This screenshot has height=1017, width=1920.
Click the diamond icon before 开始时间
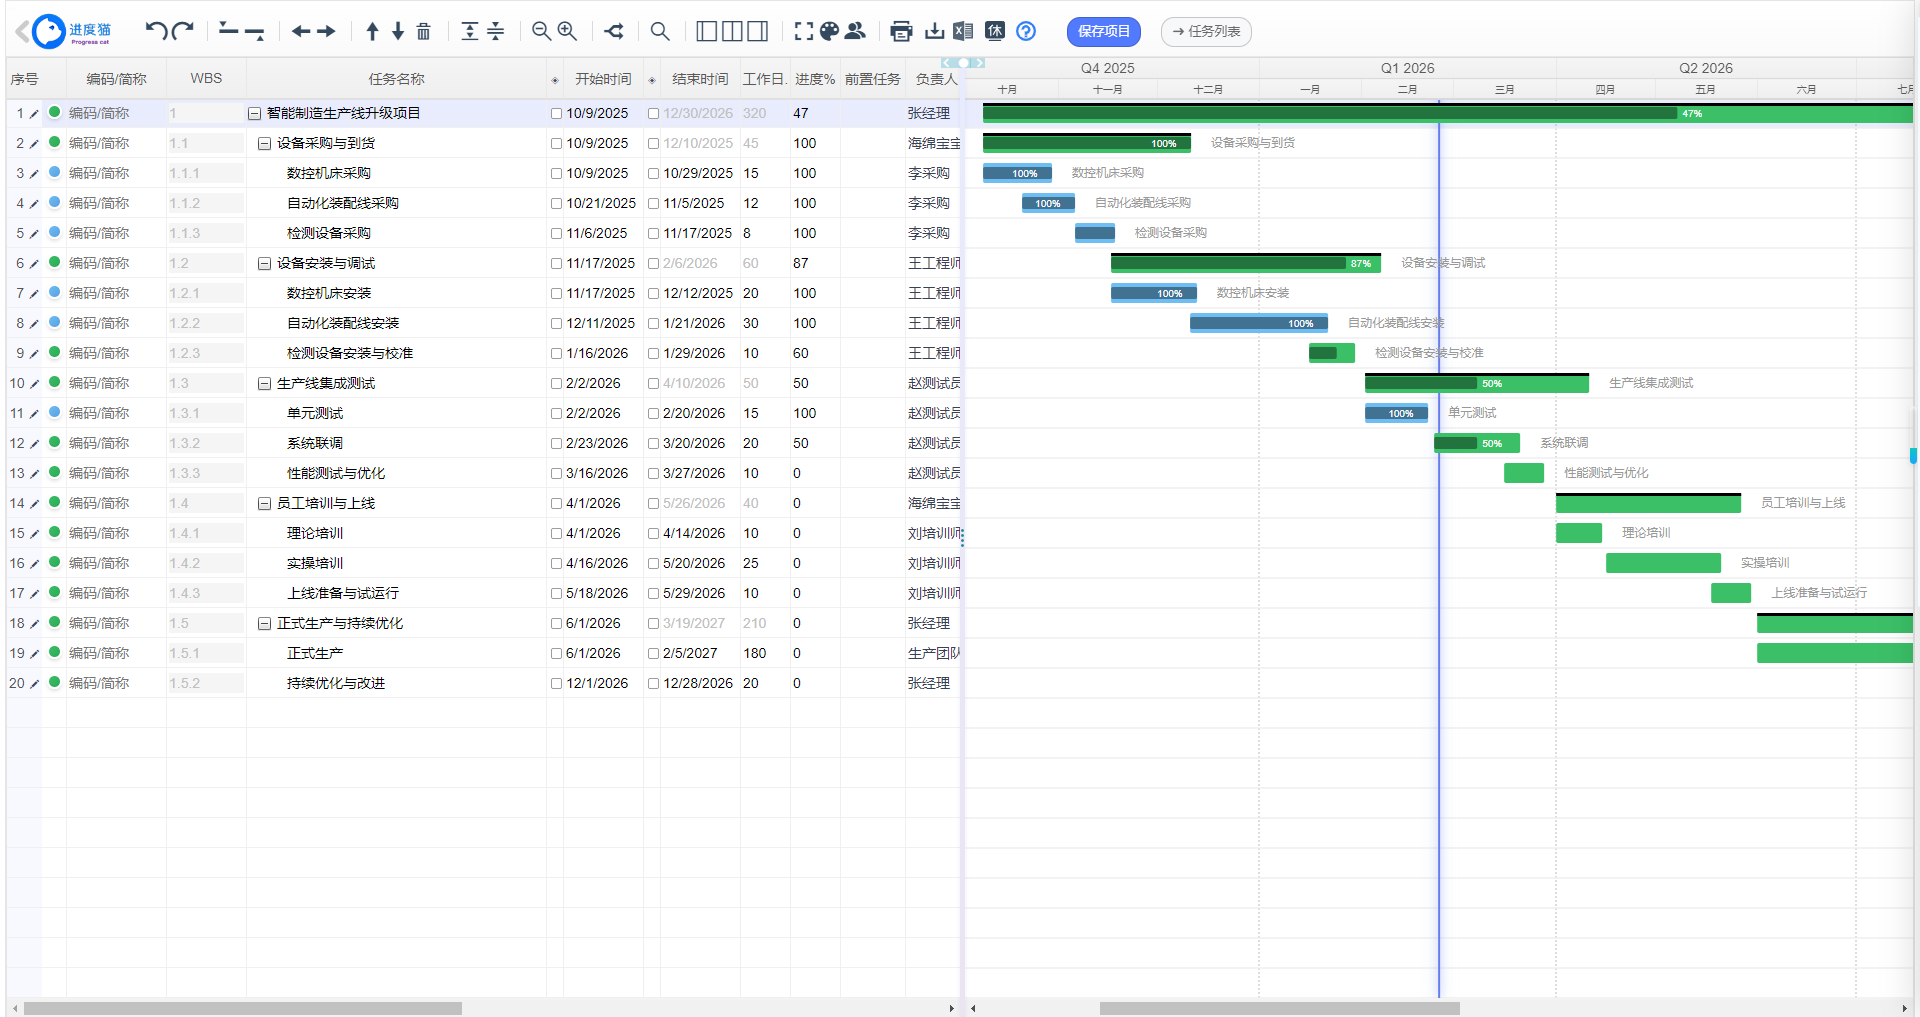555,80
